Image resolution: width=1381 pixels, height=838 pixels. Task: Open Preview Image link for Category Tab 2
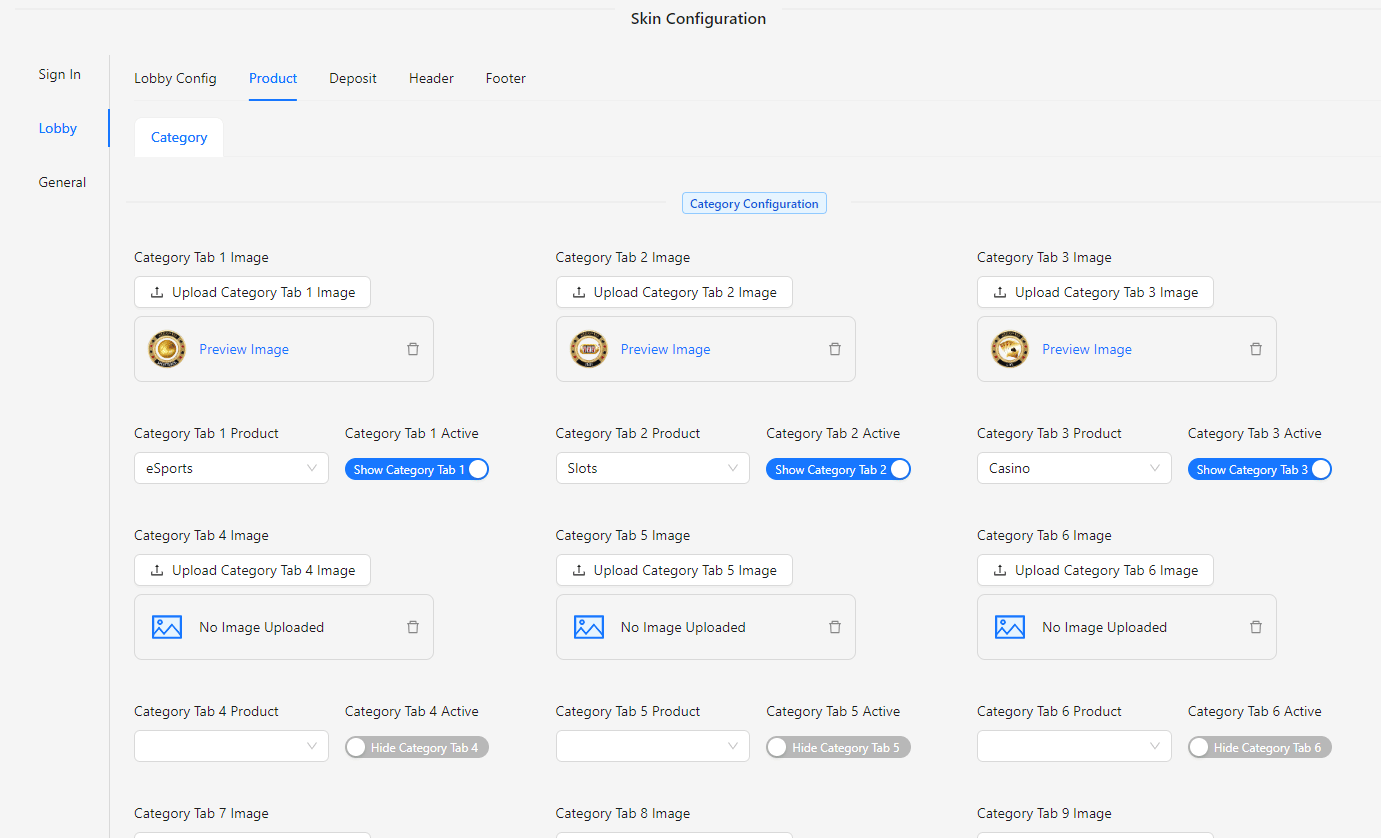click(x=665, y=349)
